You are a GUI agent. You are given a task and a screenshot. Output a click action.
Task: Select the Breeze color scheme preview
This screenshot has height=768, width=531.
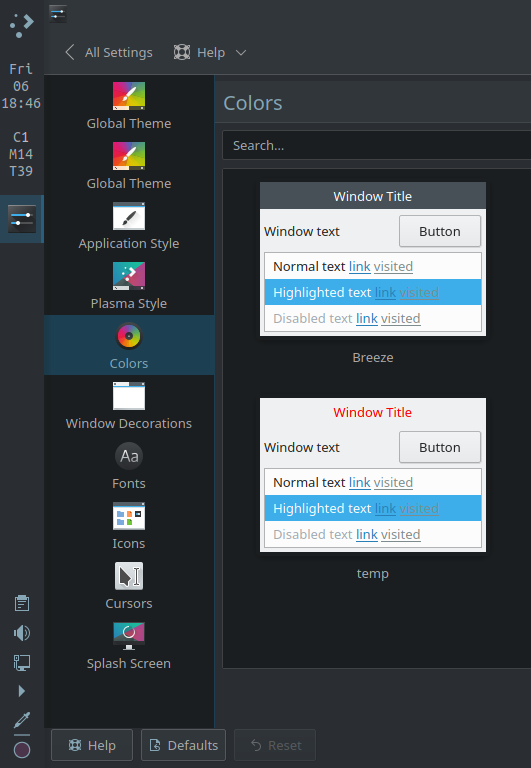click(x=373, y=259)
